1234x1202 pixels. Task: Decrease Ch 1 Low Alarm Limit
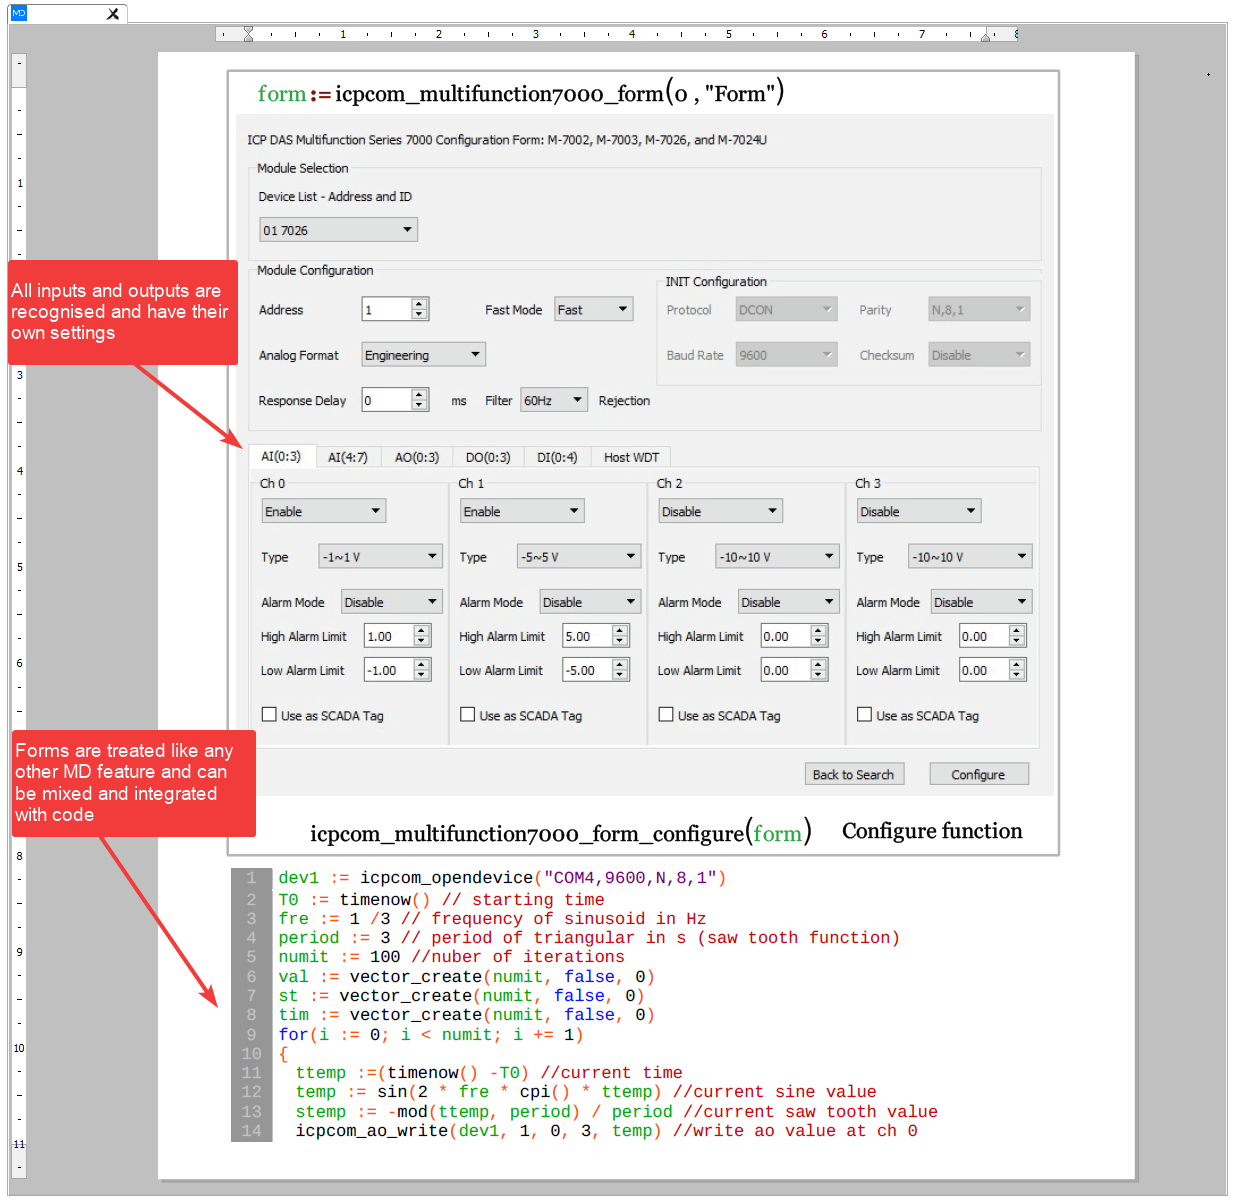tap(620, 675)
